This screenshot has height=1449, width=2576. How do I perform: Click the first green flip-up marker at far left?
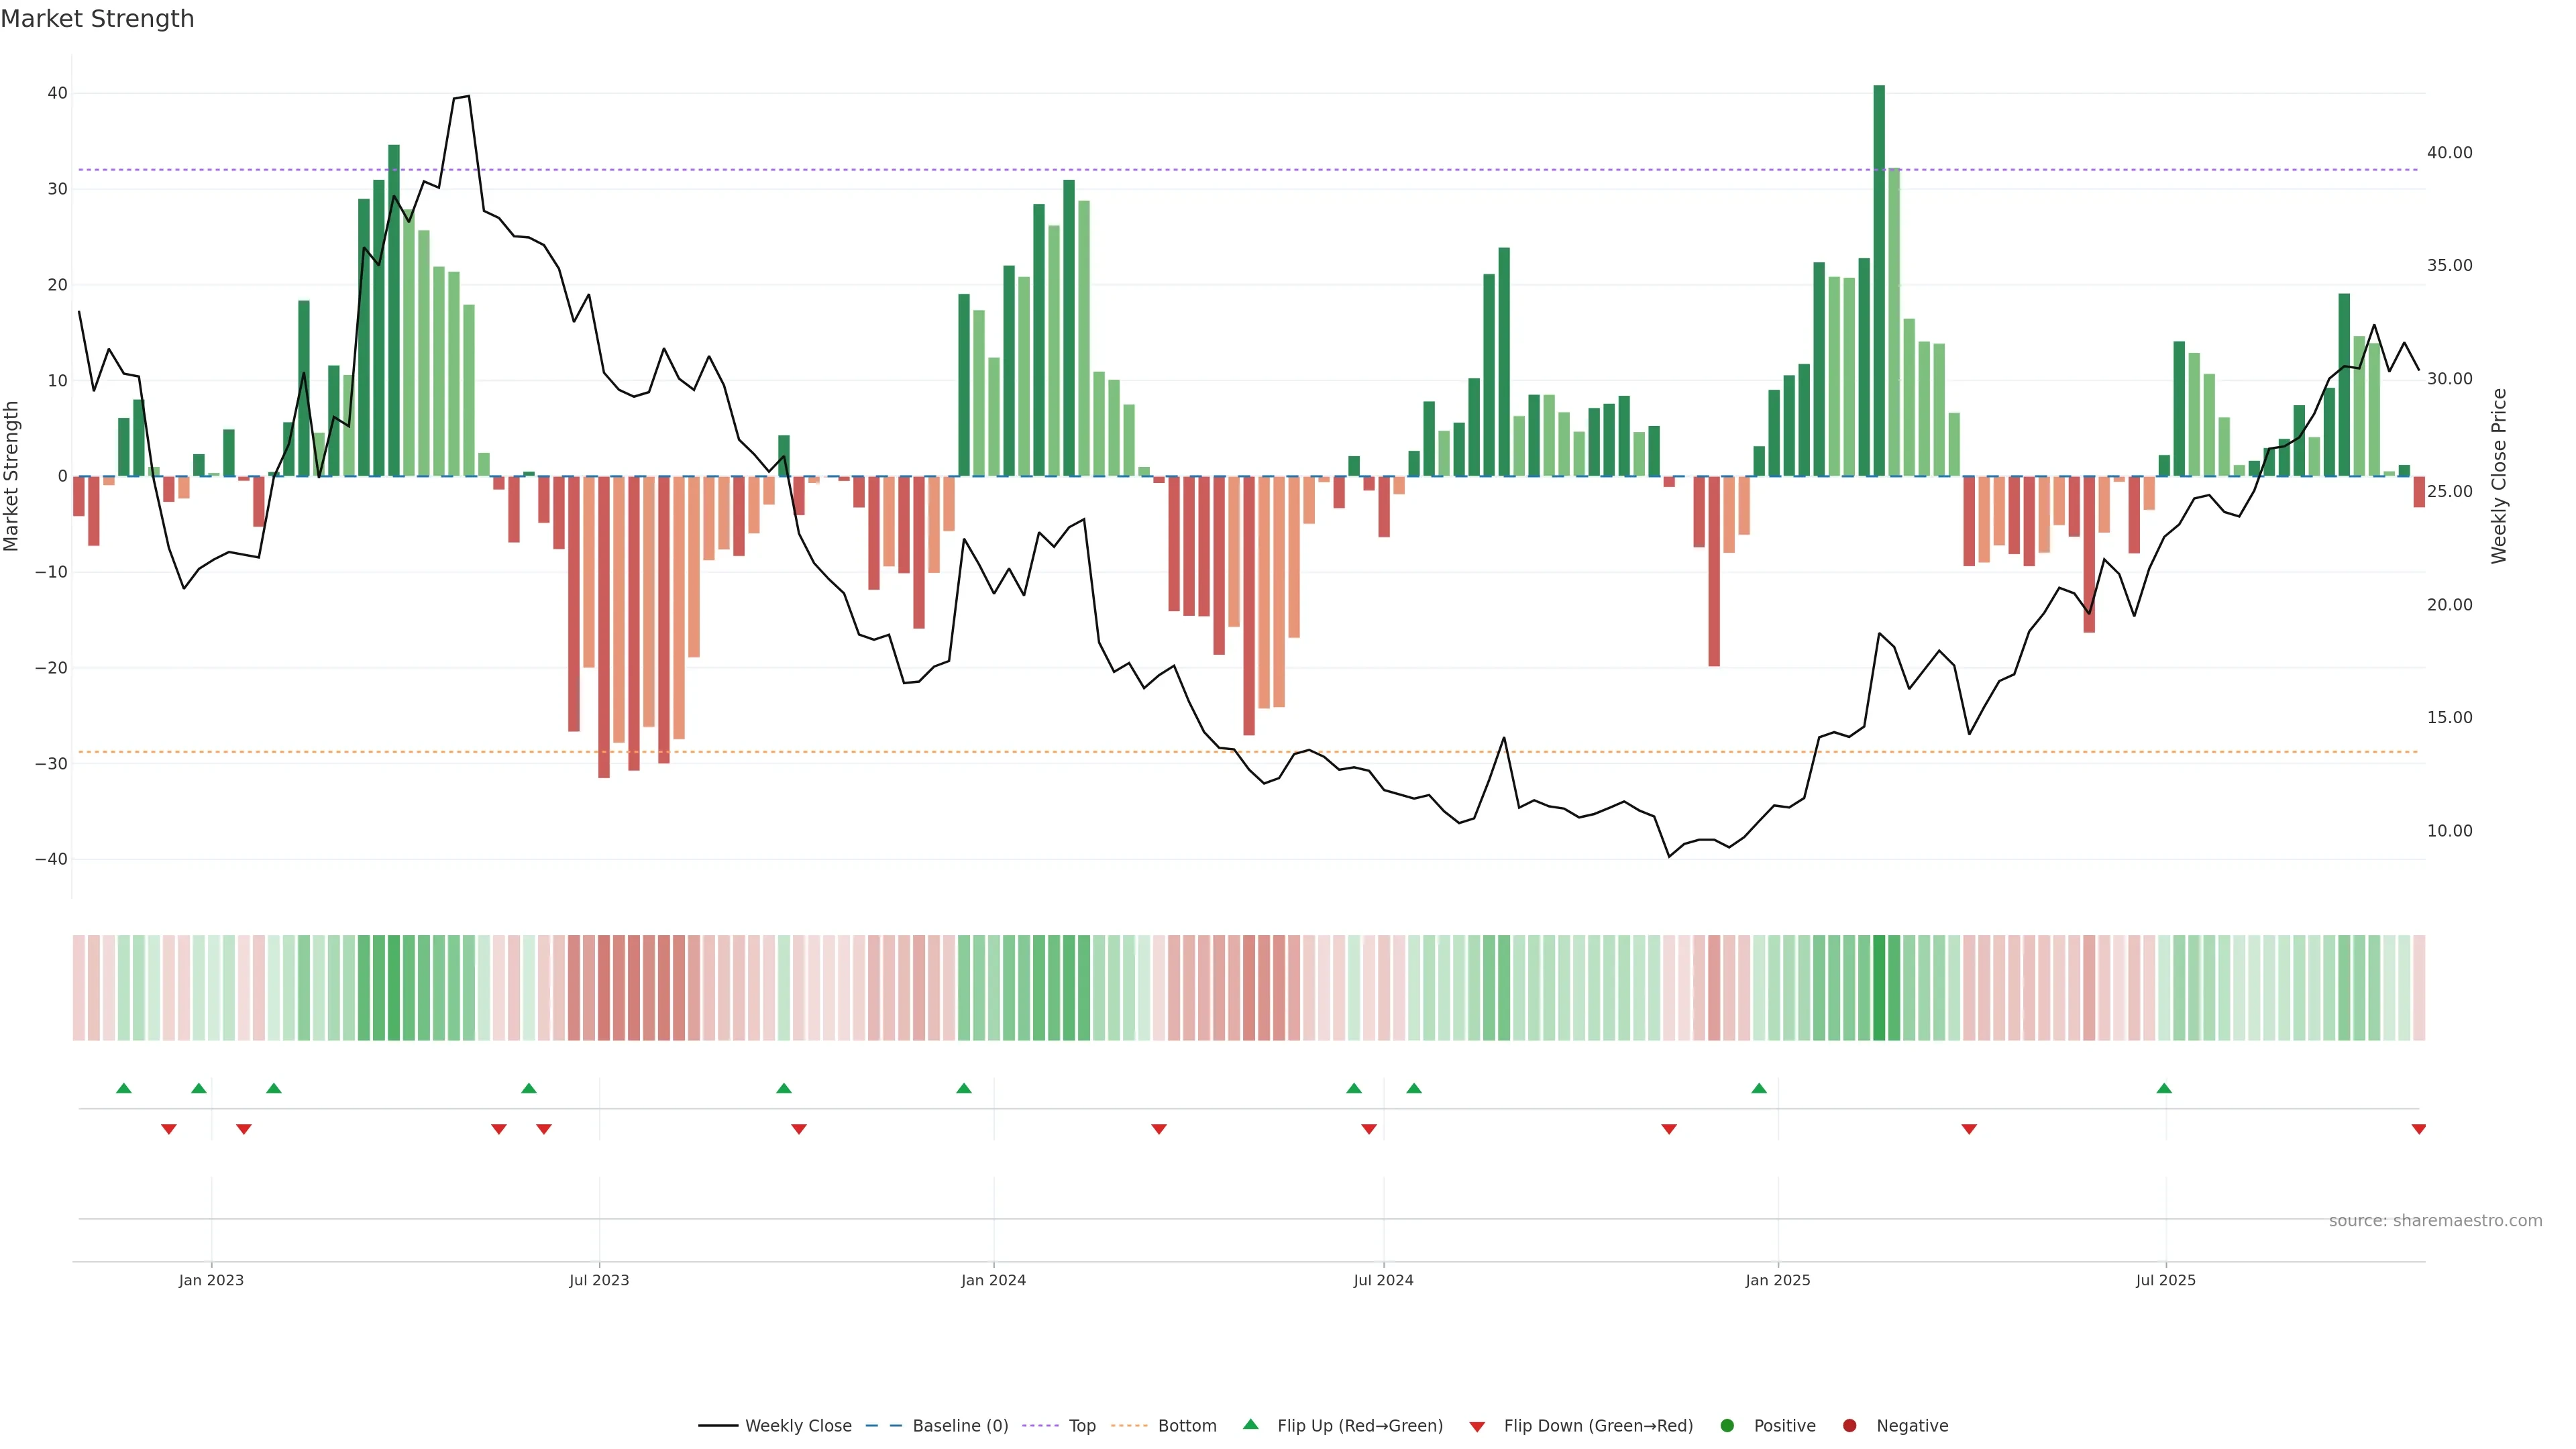tap(124, 1088)
